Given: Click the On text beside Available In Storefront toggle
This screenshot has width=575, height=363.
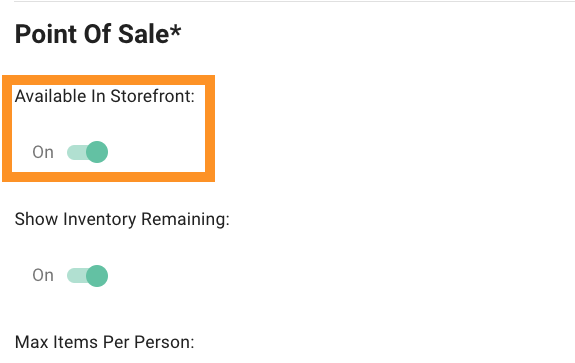Looking at the screenshot, I should (x=43, y=152).
